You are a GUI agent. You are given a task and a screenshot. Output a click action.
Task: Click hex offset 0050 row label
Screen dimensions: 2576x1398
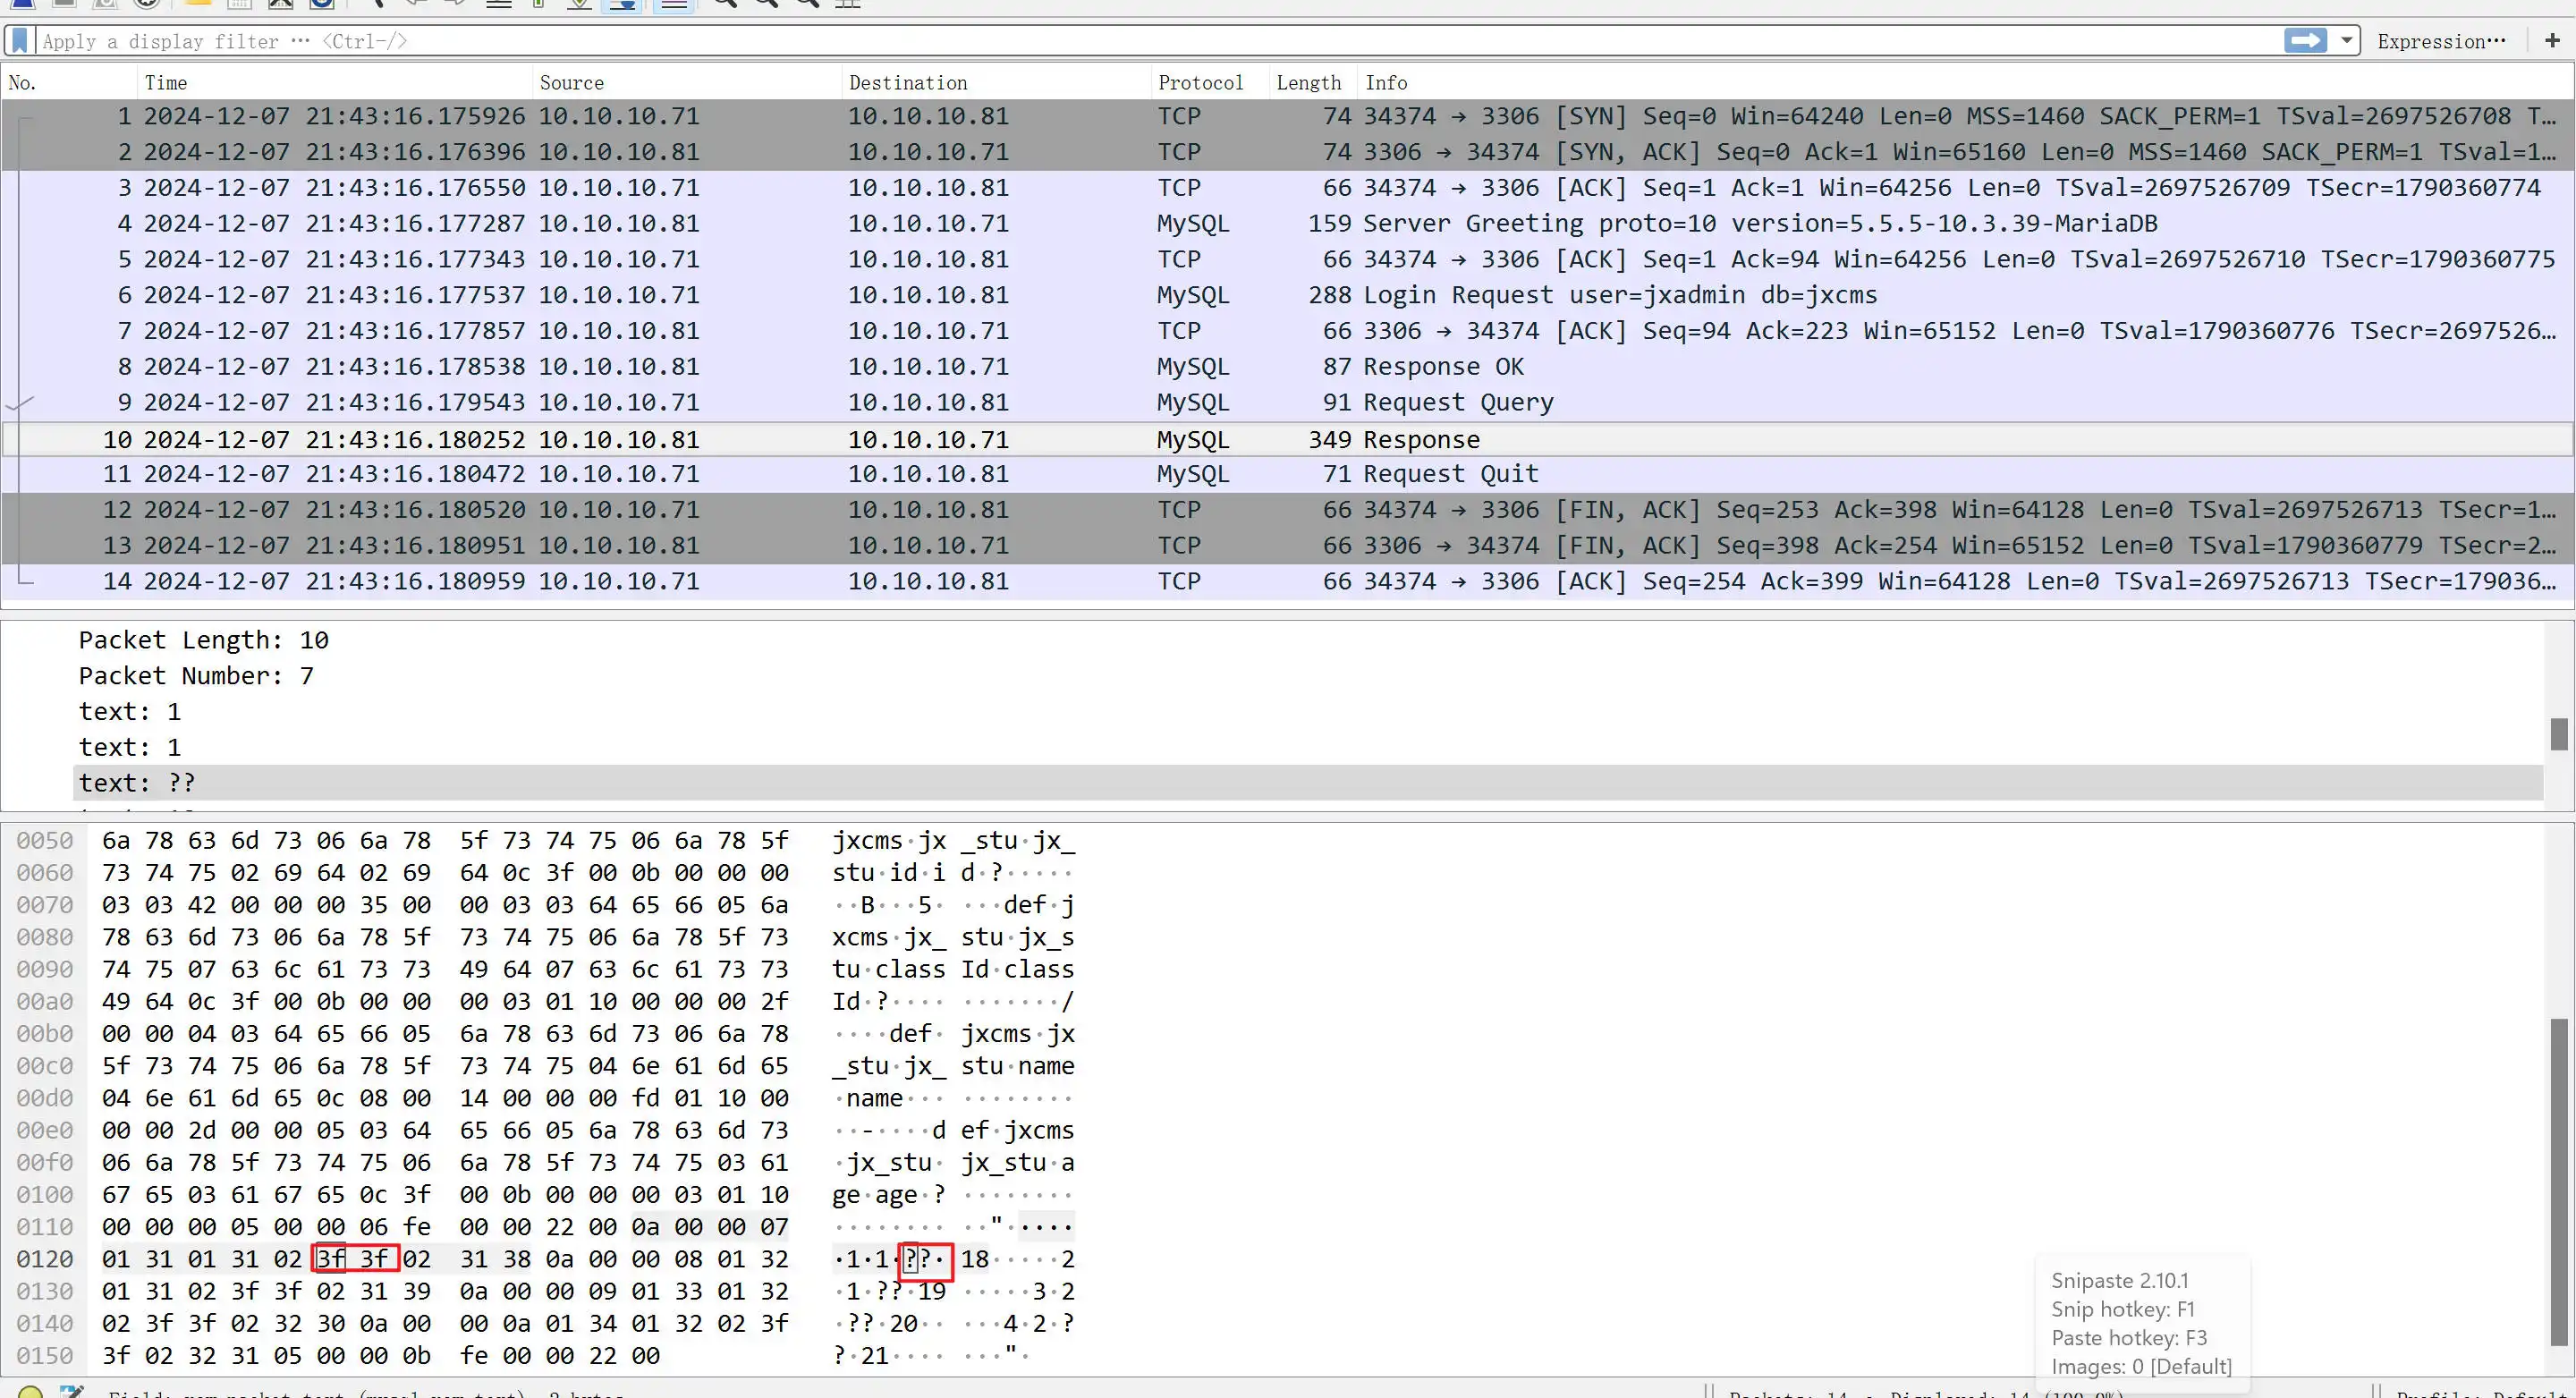(x=45, y=841)
